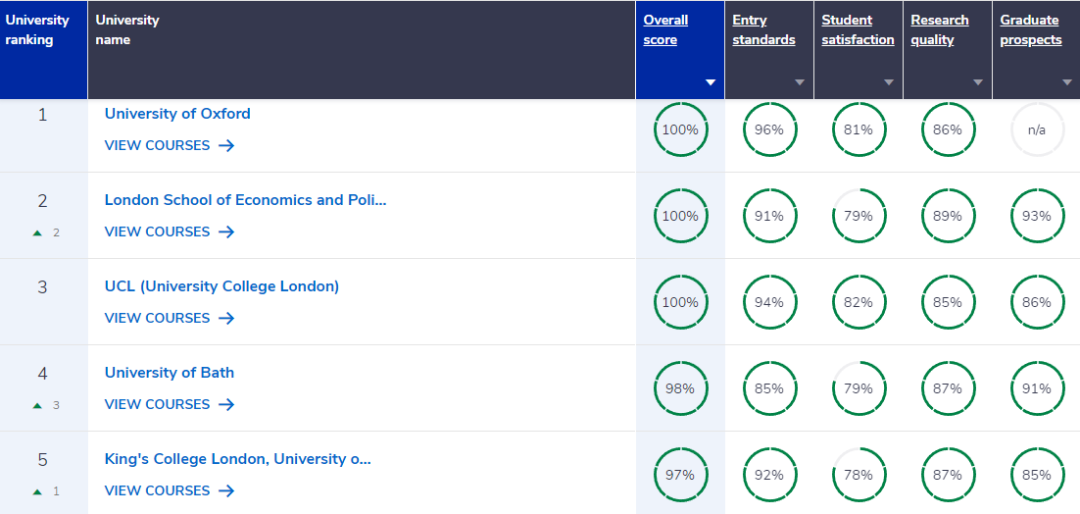Click LSE's 93% graduate prospects circle
Image resolution: width=1080 pixels, height=514 pixels.
1036,216
